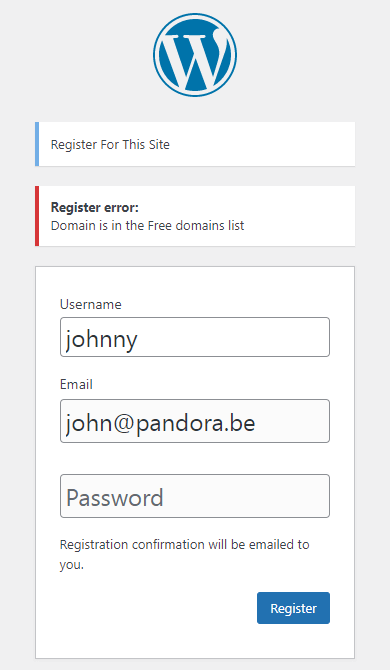Click the red stripe of error notice
Viewport: 390px width, 670px height.
[x=37, y=216]
